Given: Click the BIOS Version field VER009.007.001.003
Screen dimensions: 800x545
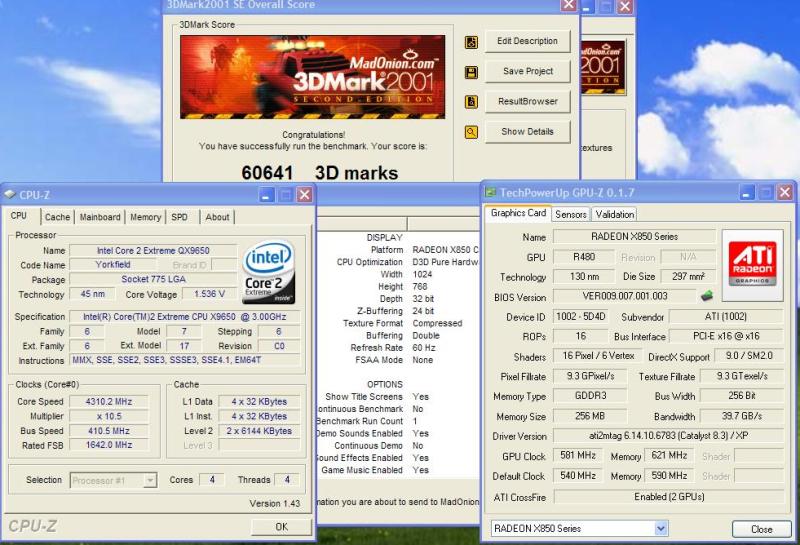Looking at the screenshot, I should coord(624,296).
